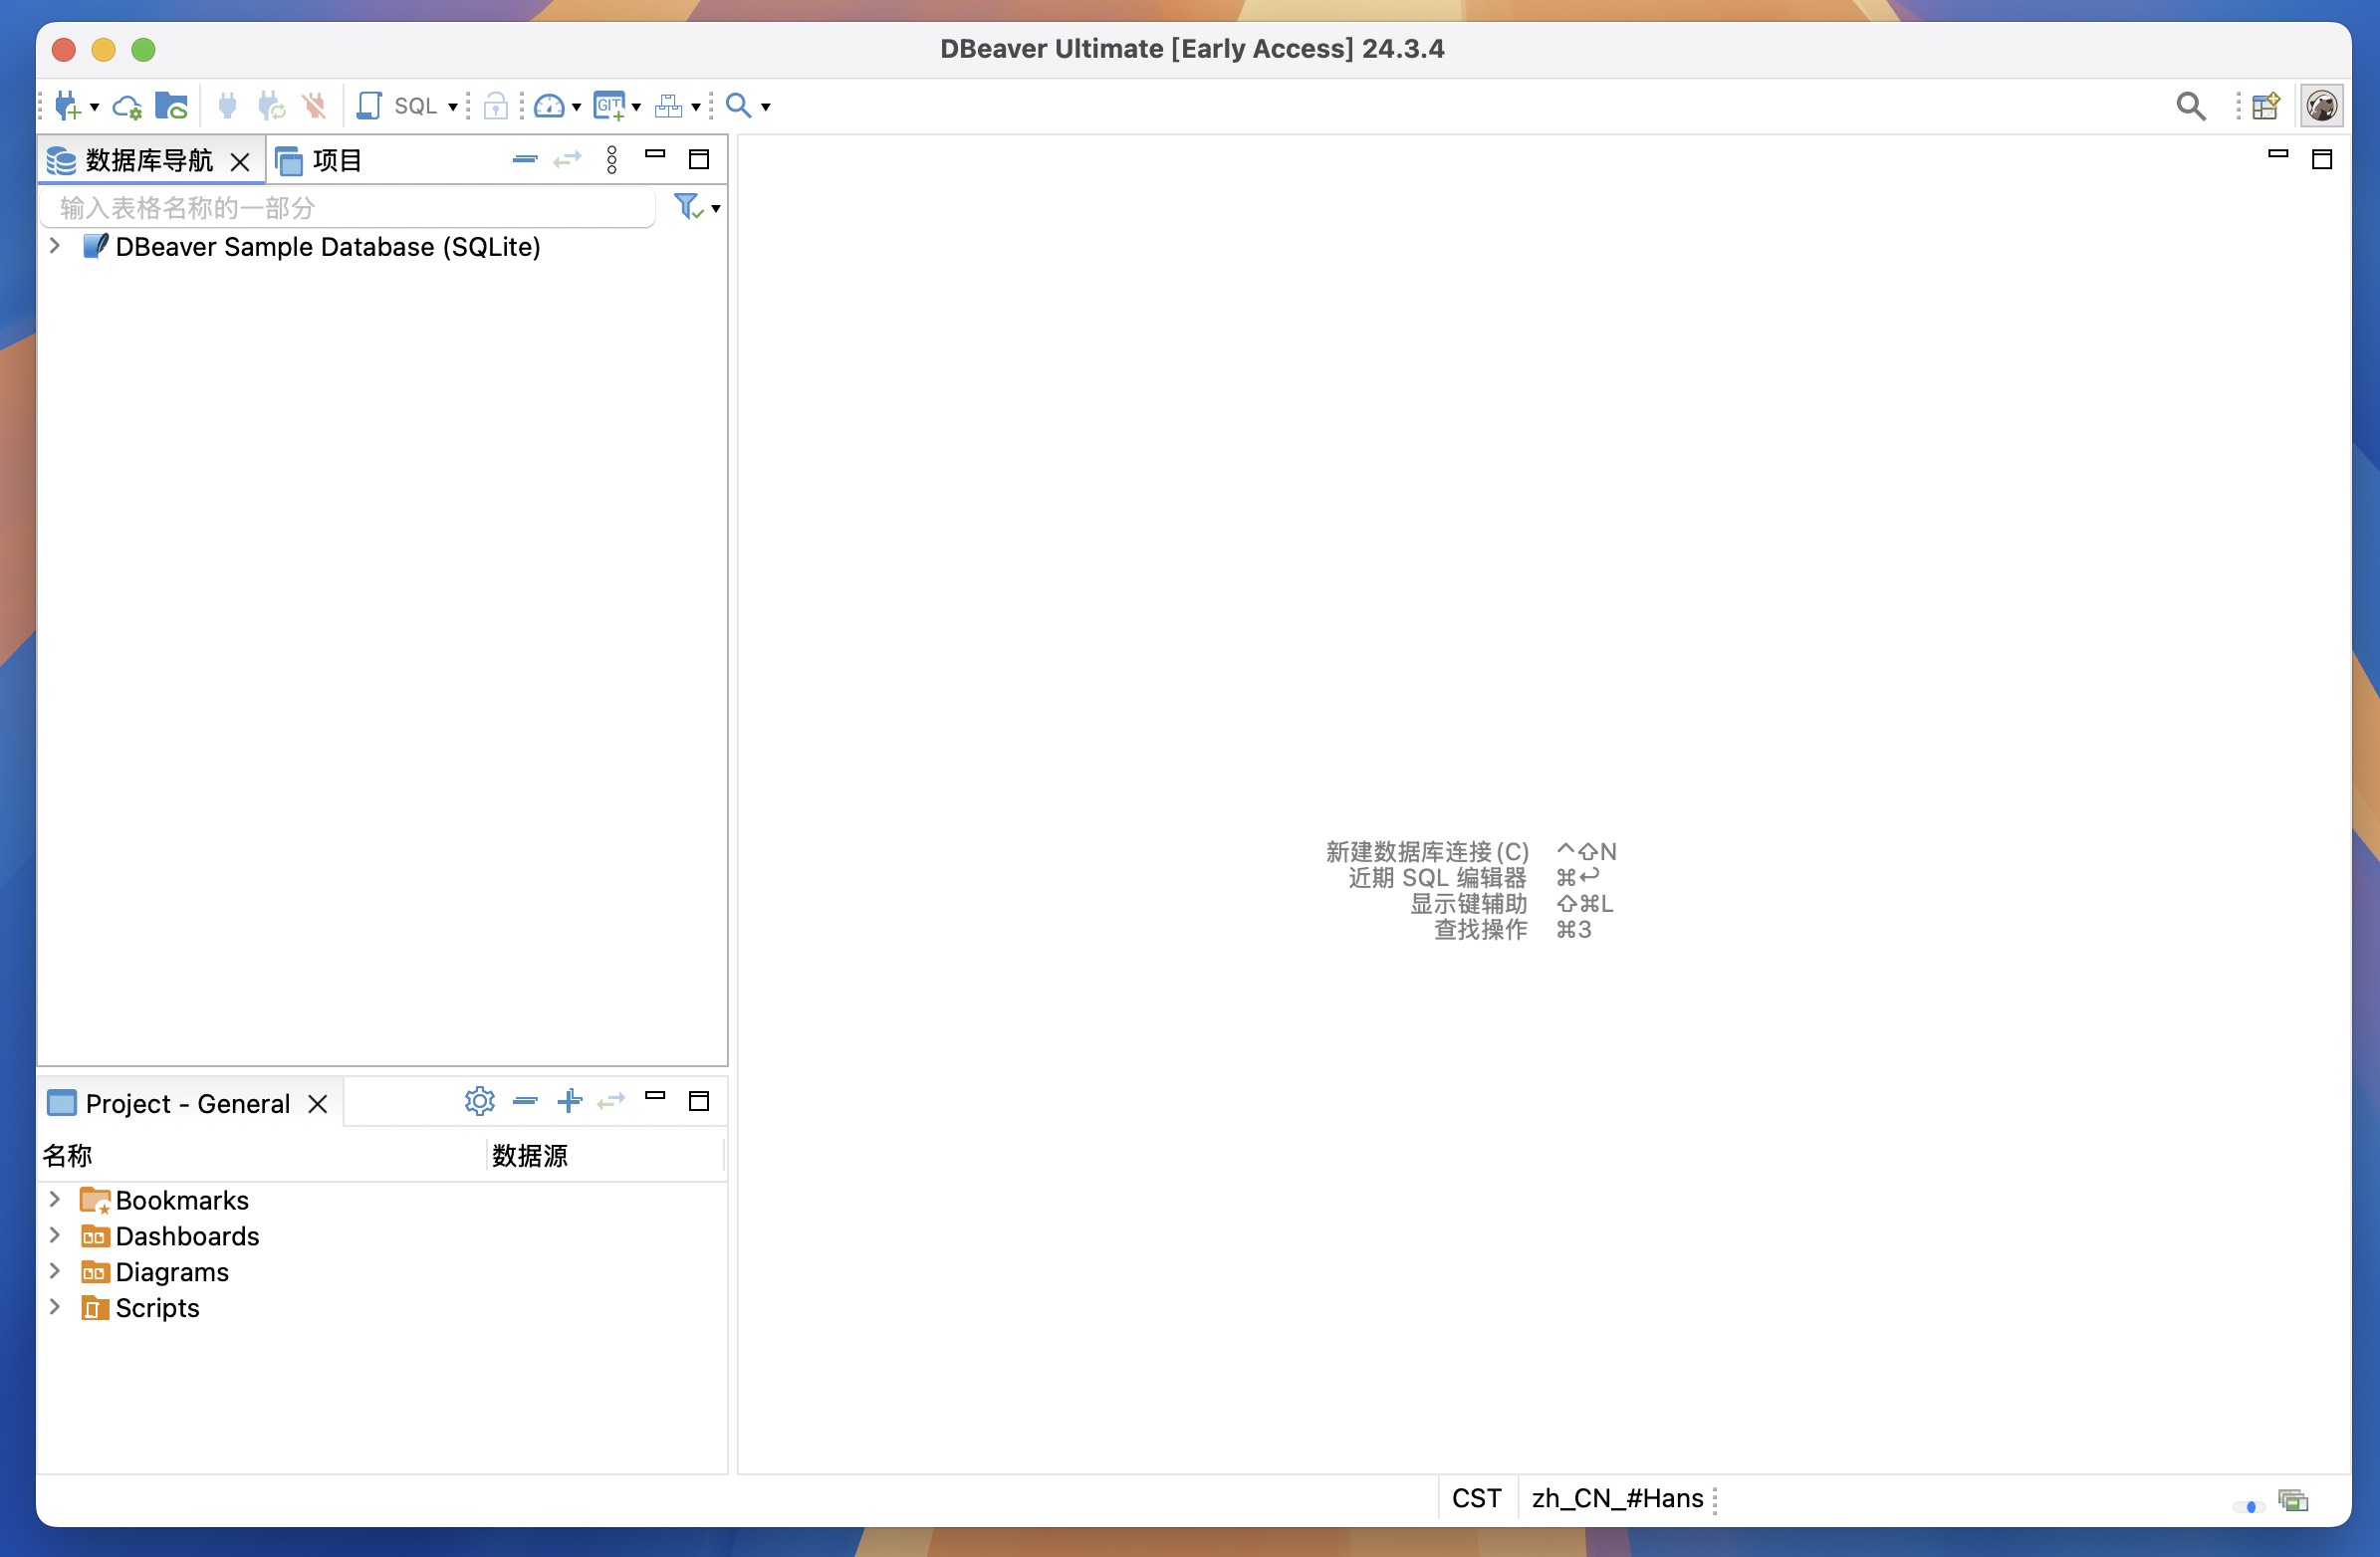
Task: Click the beaver avatar icon
Action: tap(2322, 105)
